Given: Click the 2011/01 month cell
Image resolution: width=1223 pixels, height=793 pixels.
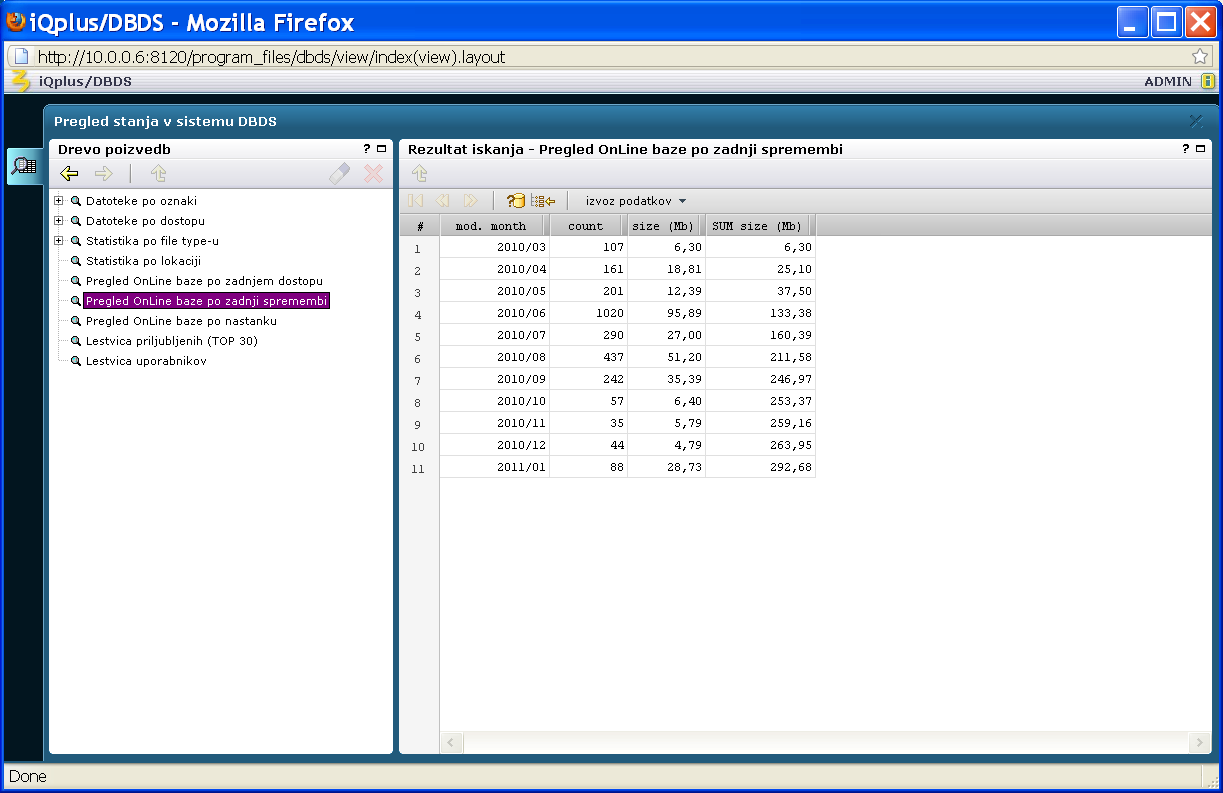Looking at the screenshot, I should click(494, 467).
